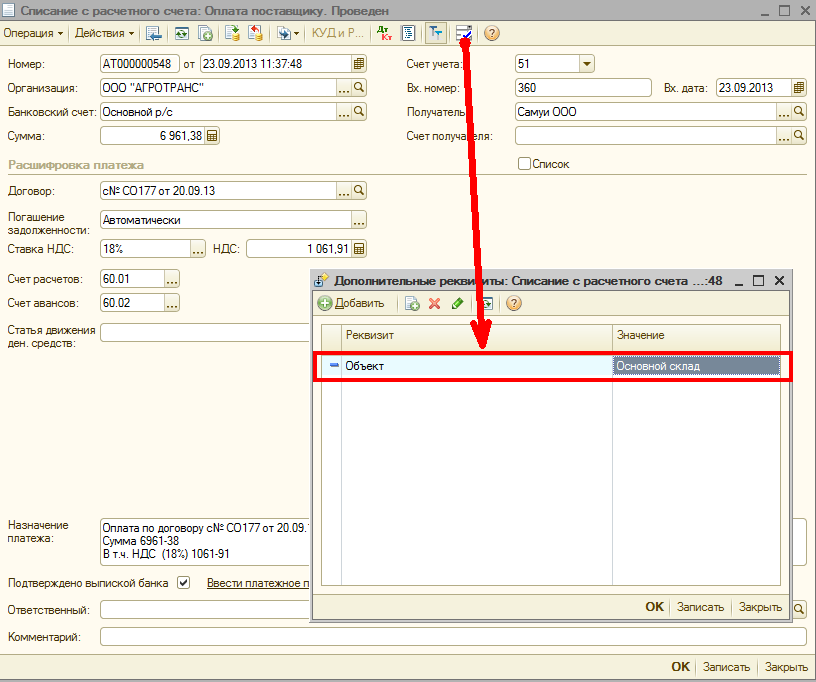Click Записать in main document footer

click(x=724, y=667)
